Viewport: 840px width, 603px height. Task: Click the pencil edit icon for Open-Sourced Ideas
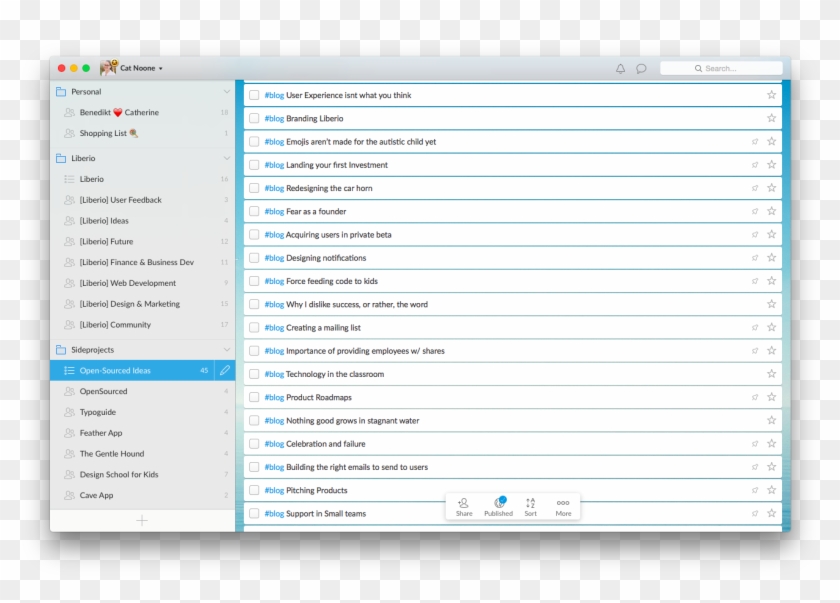coord(224,370)
